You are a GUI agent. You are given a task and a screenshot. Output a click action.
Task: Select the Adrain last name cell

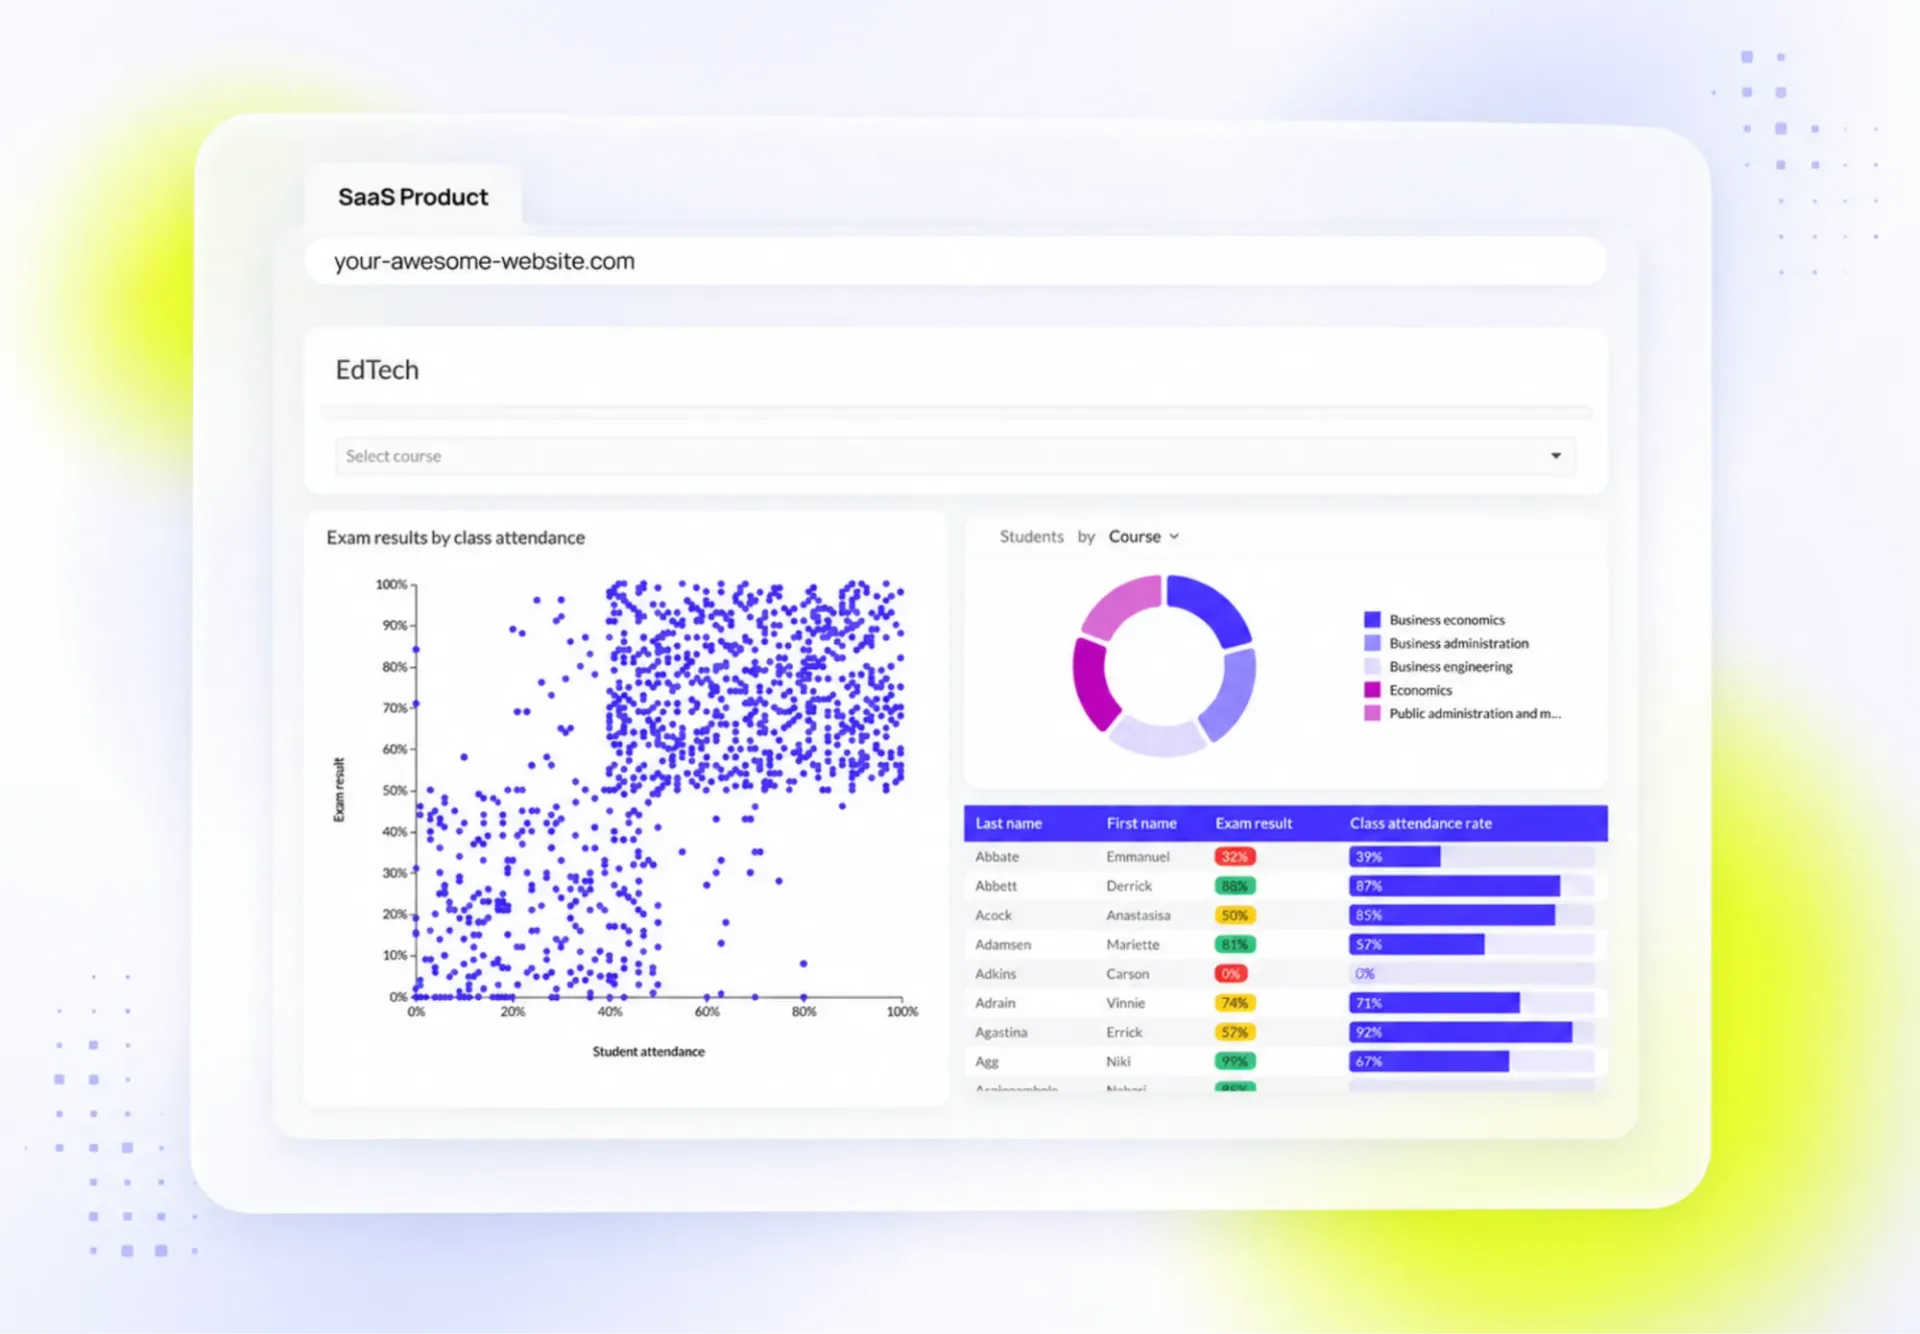995,1003
